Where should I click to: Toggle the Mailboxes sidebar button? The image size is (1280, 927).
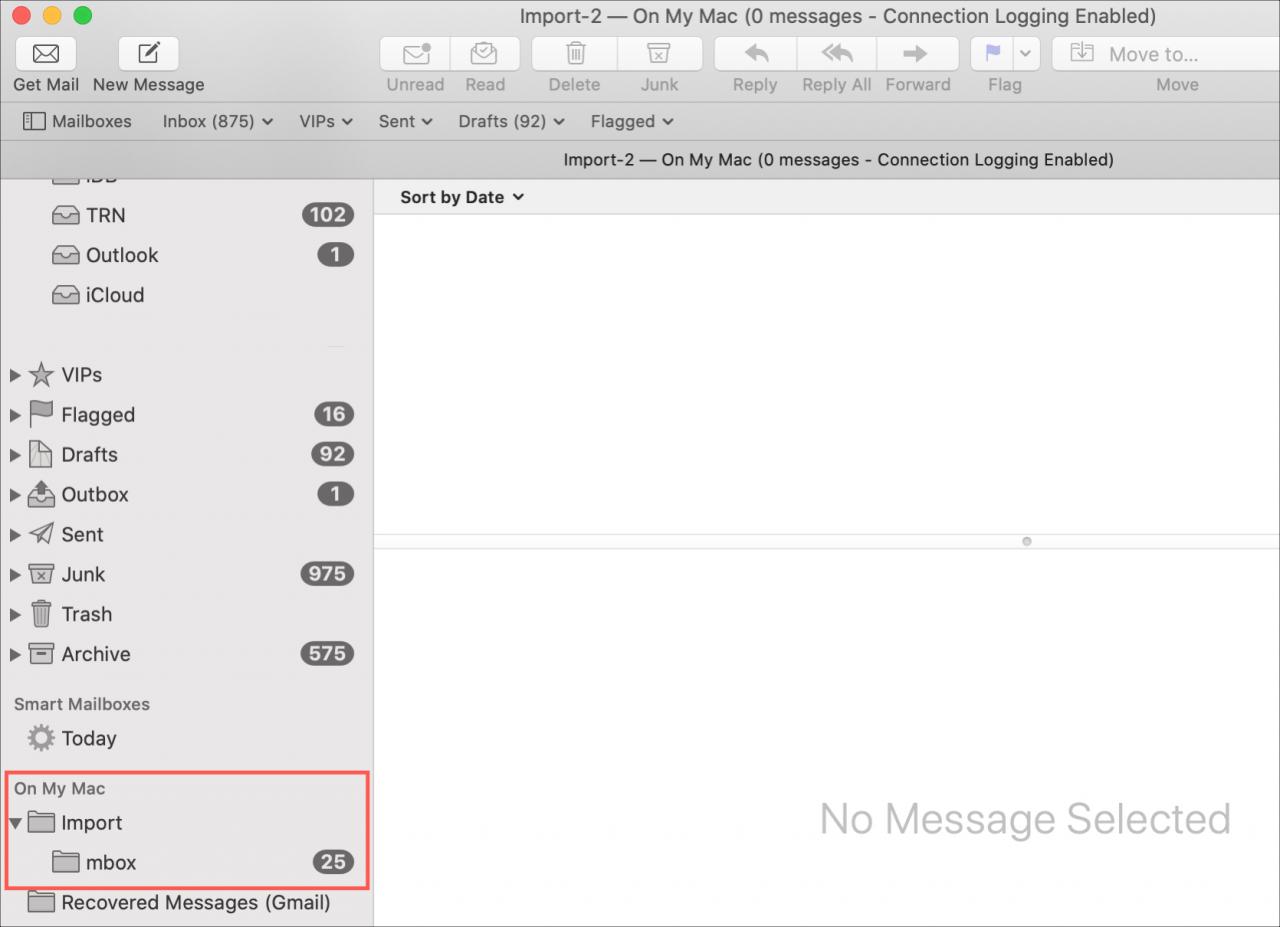(x=77, y=121)
